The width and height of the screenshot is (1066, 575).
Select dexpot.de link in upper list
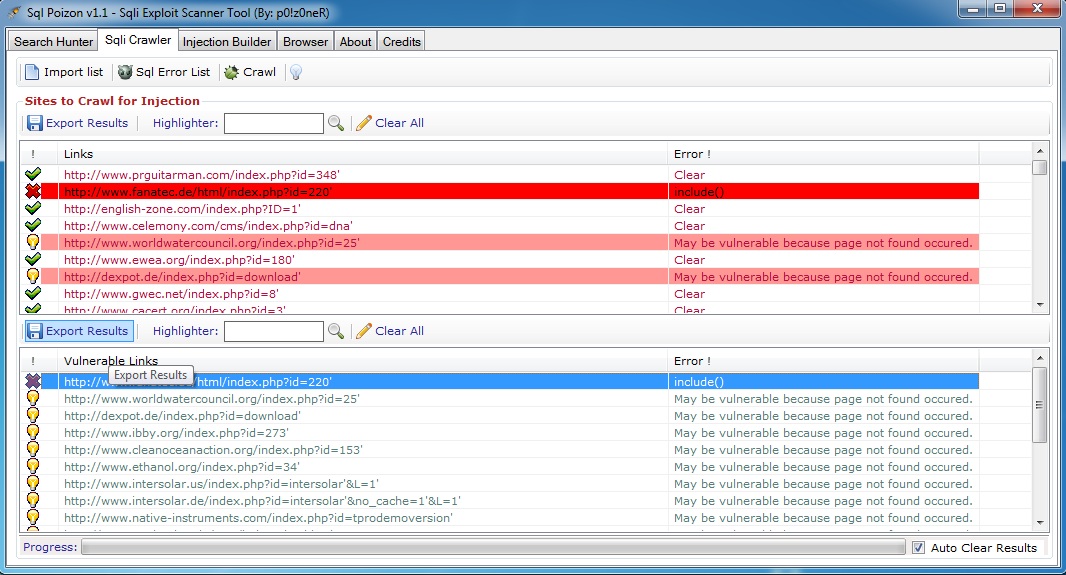coord(182,277)
